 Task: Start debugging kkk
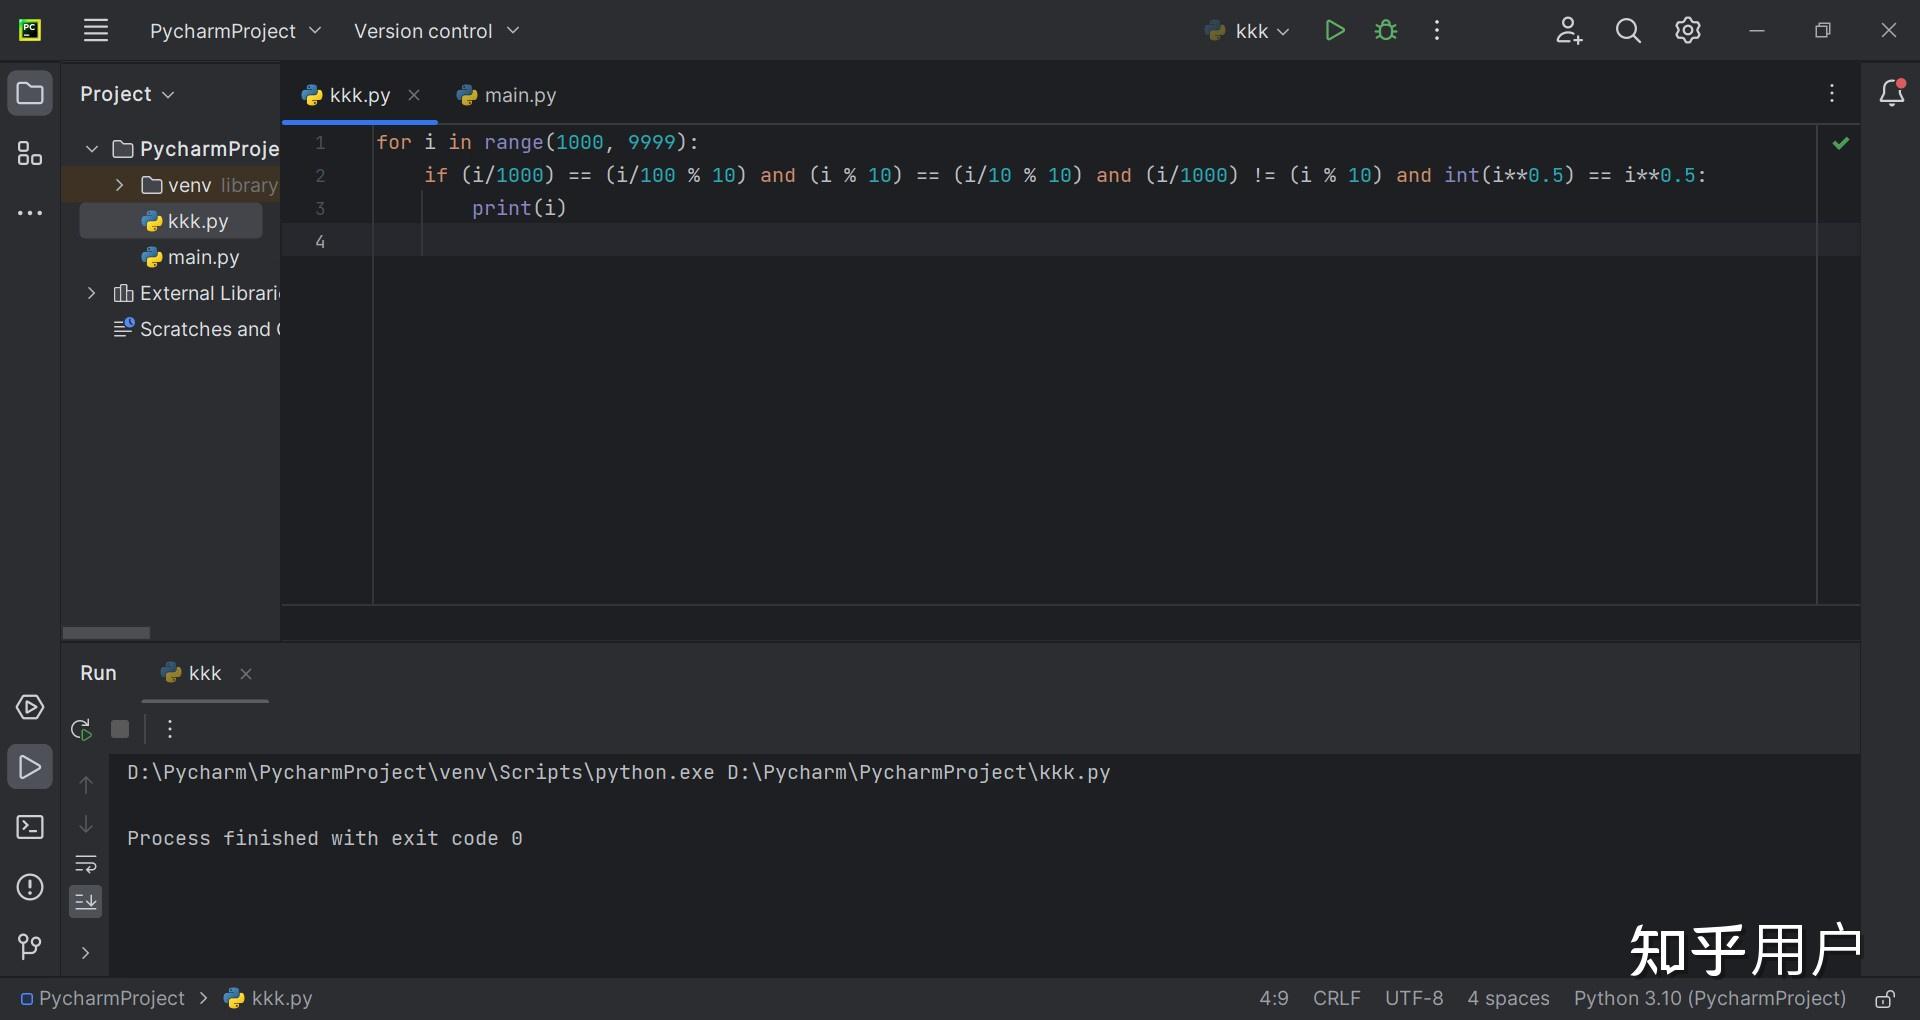point(1386,31)
